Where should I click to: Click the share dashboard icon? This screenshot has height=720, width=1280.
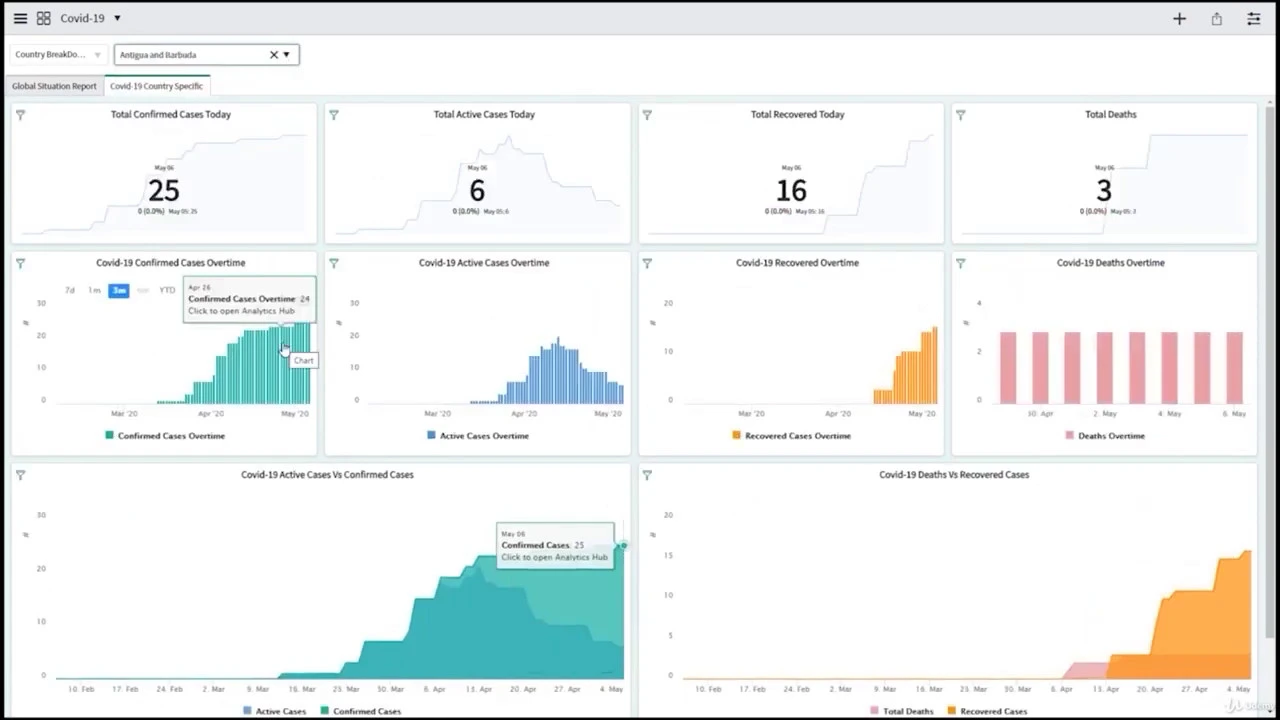click(x=1216, y=18)
